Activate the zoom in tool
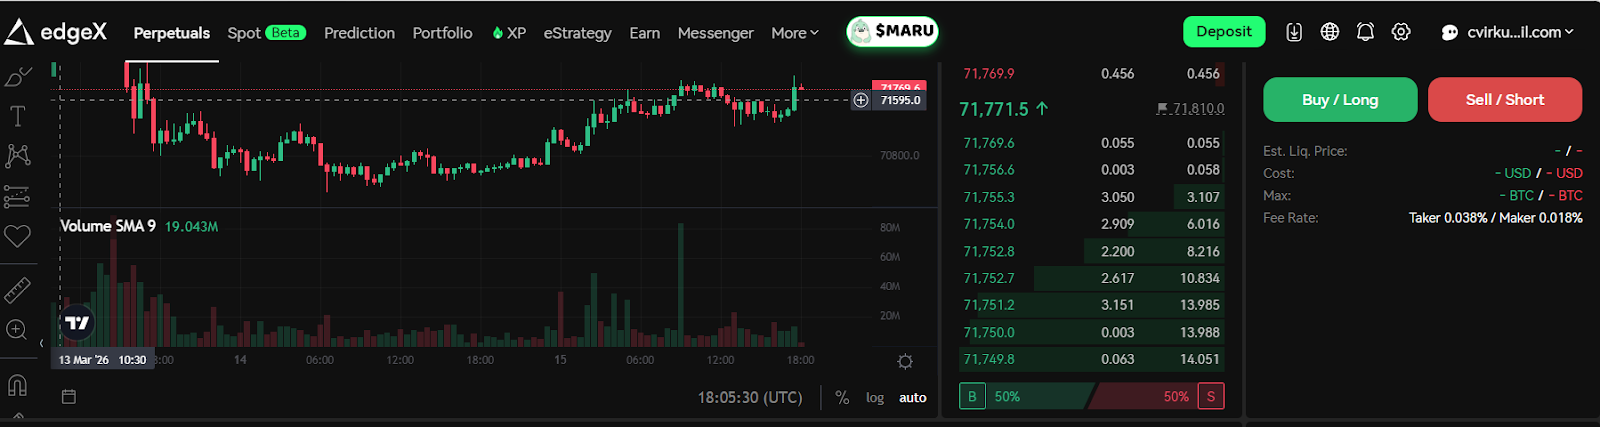The height and width of the screenshot is (427, 1600). [x=17, y=330]
